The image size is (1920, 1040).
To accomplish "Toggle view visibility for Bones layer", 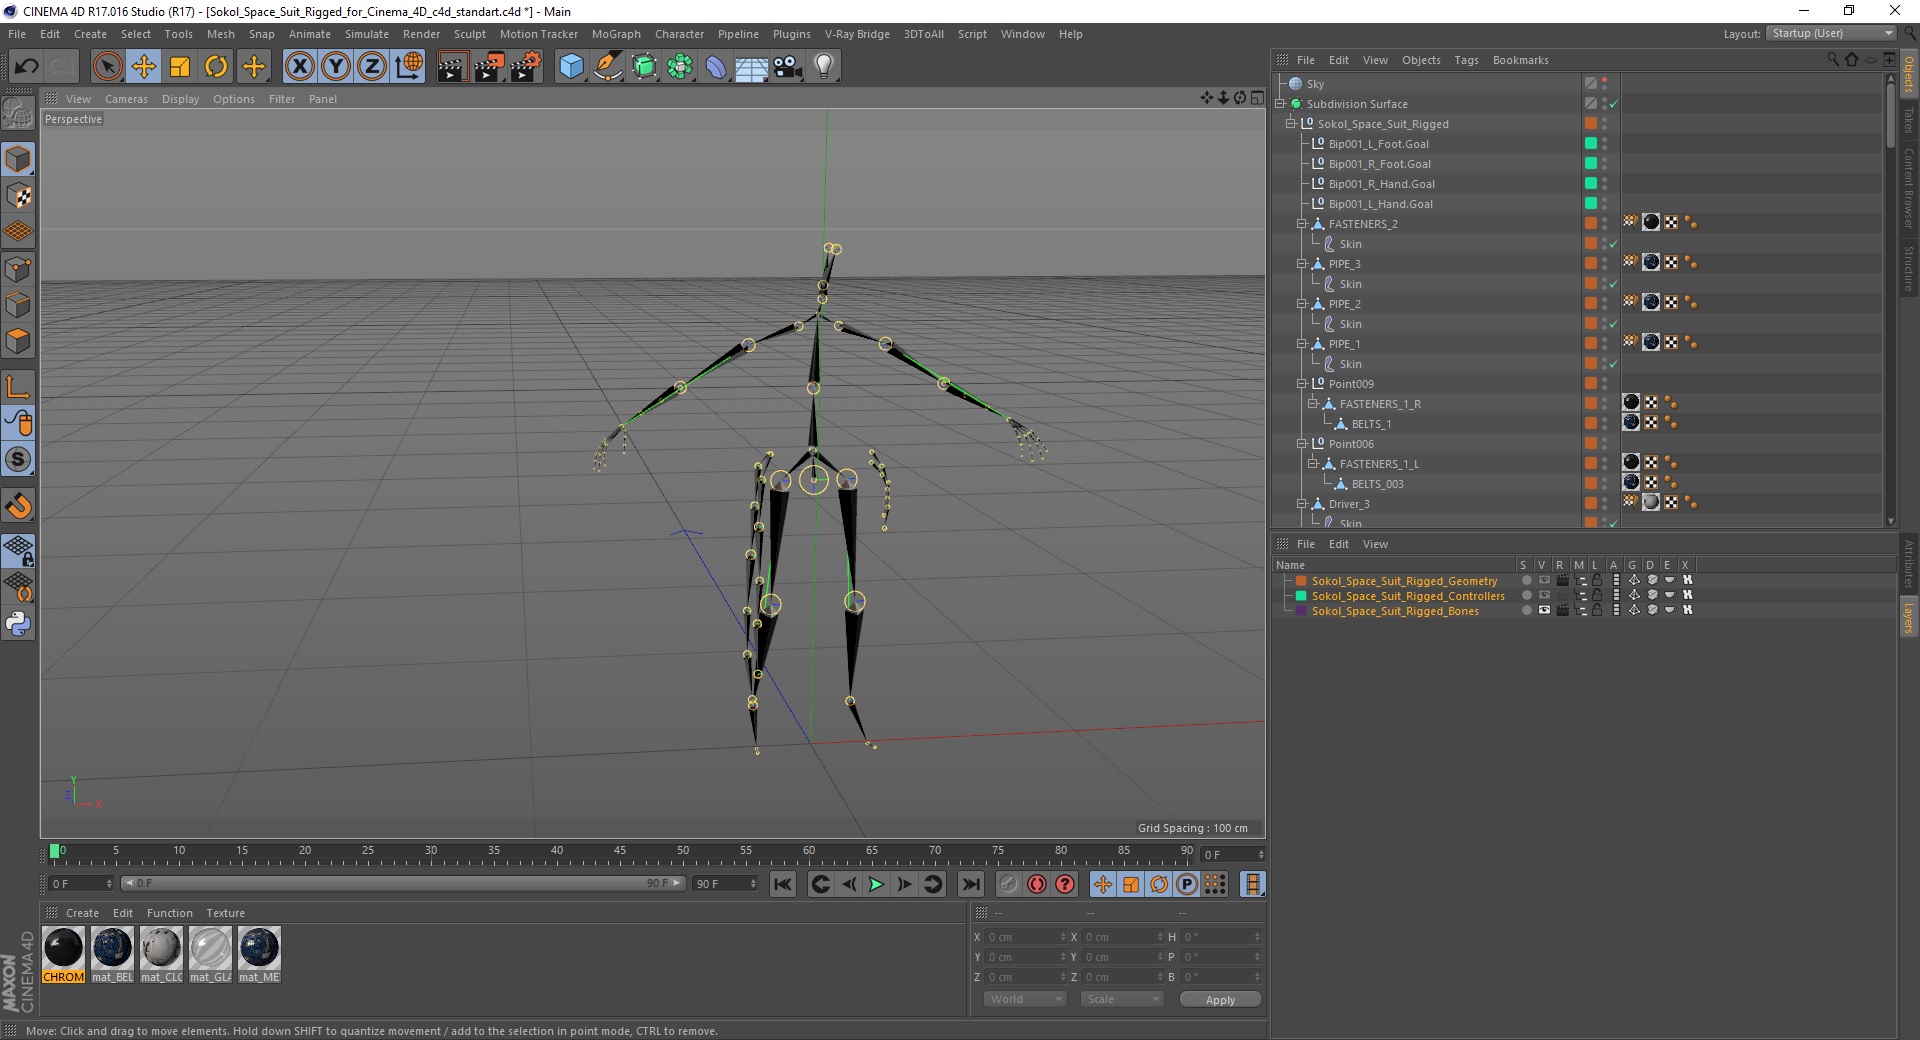I will (x=1544, y=610).
